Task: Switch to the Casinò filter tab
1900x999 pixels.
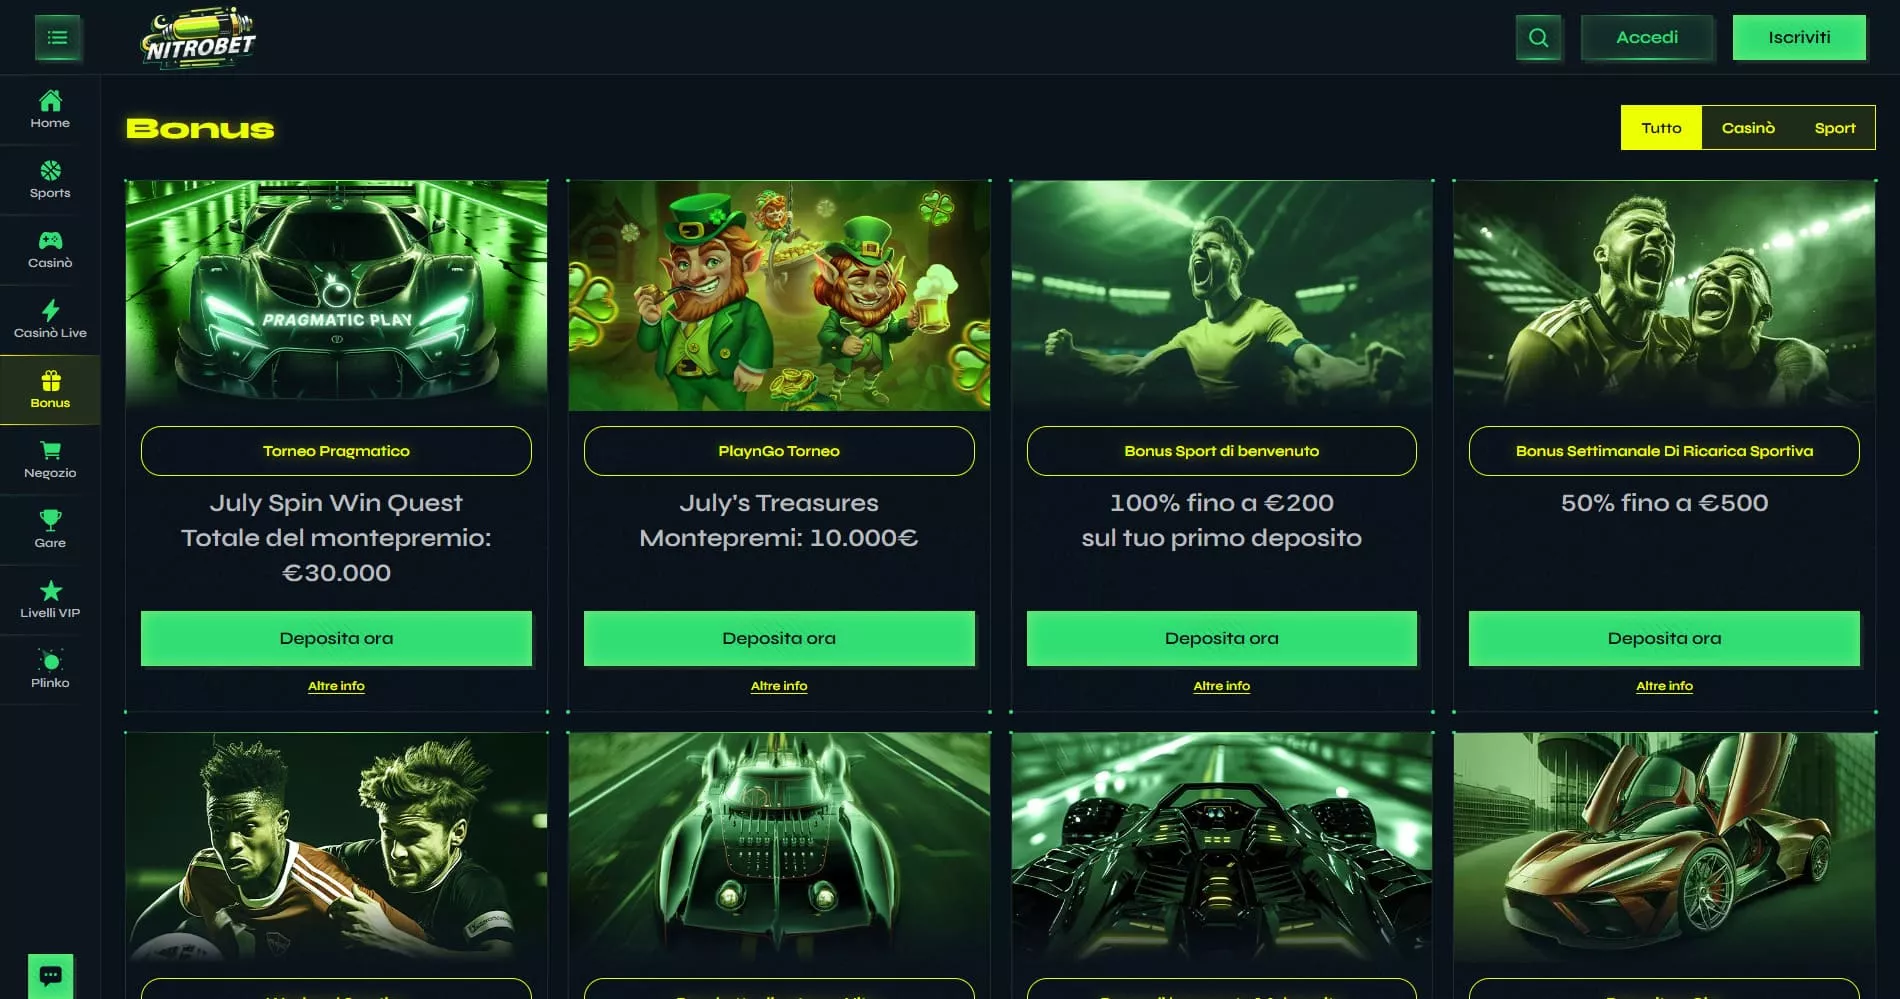Action: pos(1748,128)
